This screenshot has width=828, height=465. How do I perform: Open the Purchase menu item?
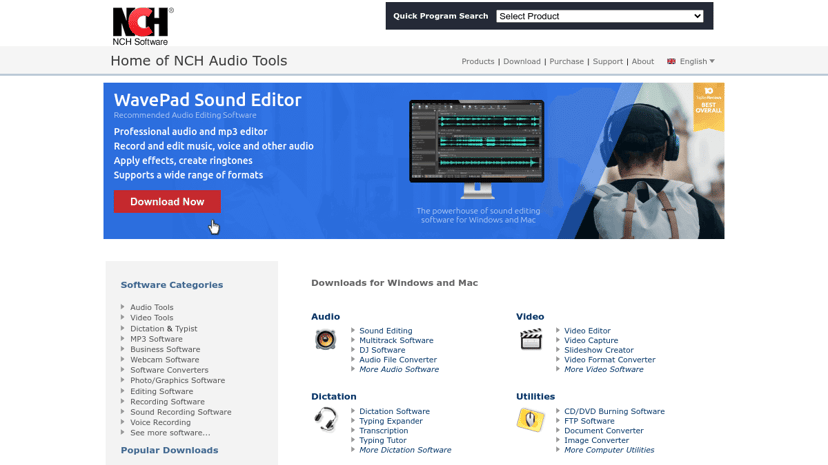tap(567, 61)
